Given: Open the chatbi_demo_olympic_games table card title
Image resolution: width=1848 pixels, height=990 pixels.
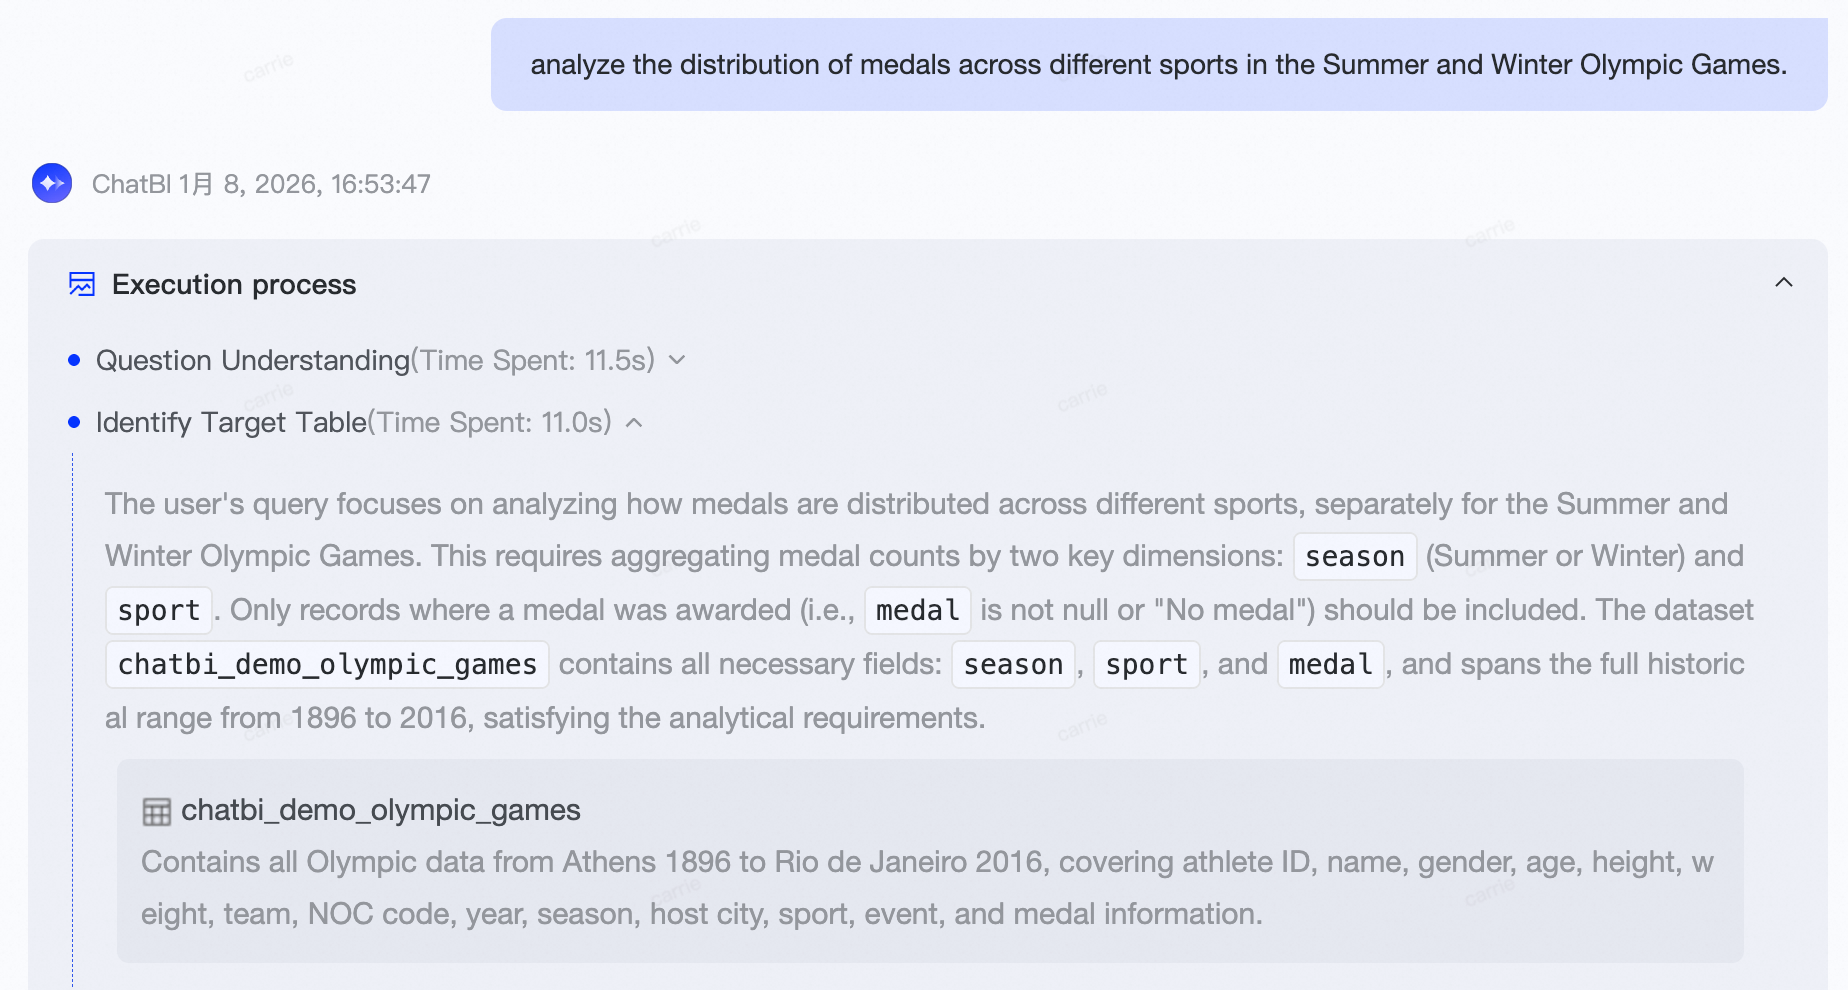Looking at the screenshot, I should coord(380,810).
